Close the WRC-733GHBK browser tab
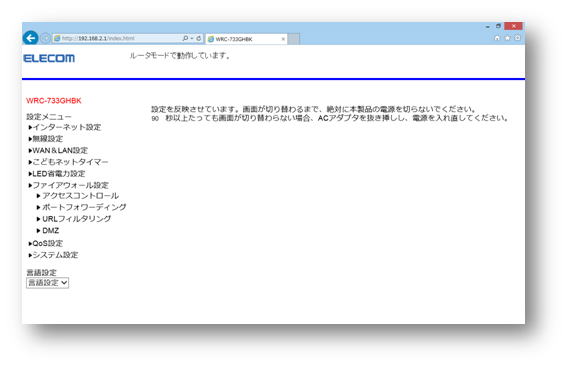 click(x=283, y=39)
